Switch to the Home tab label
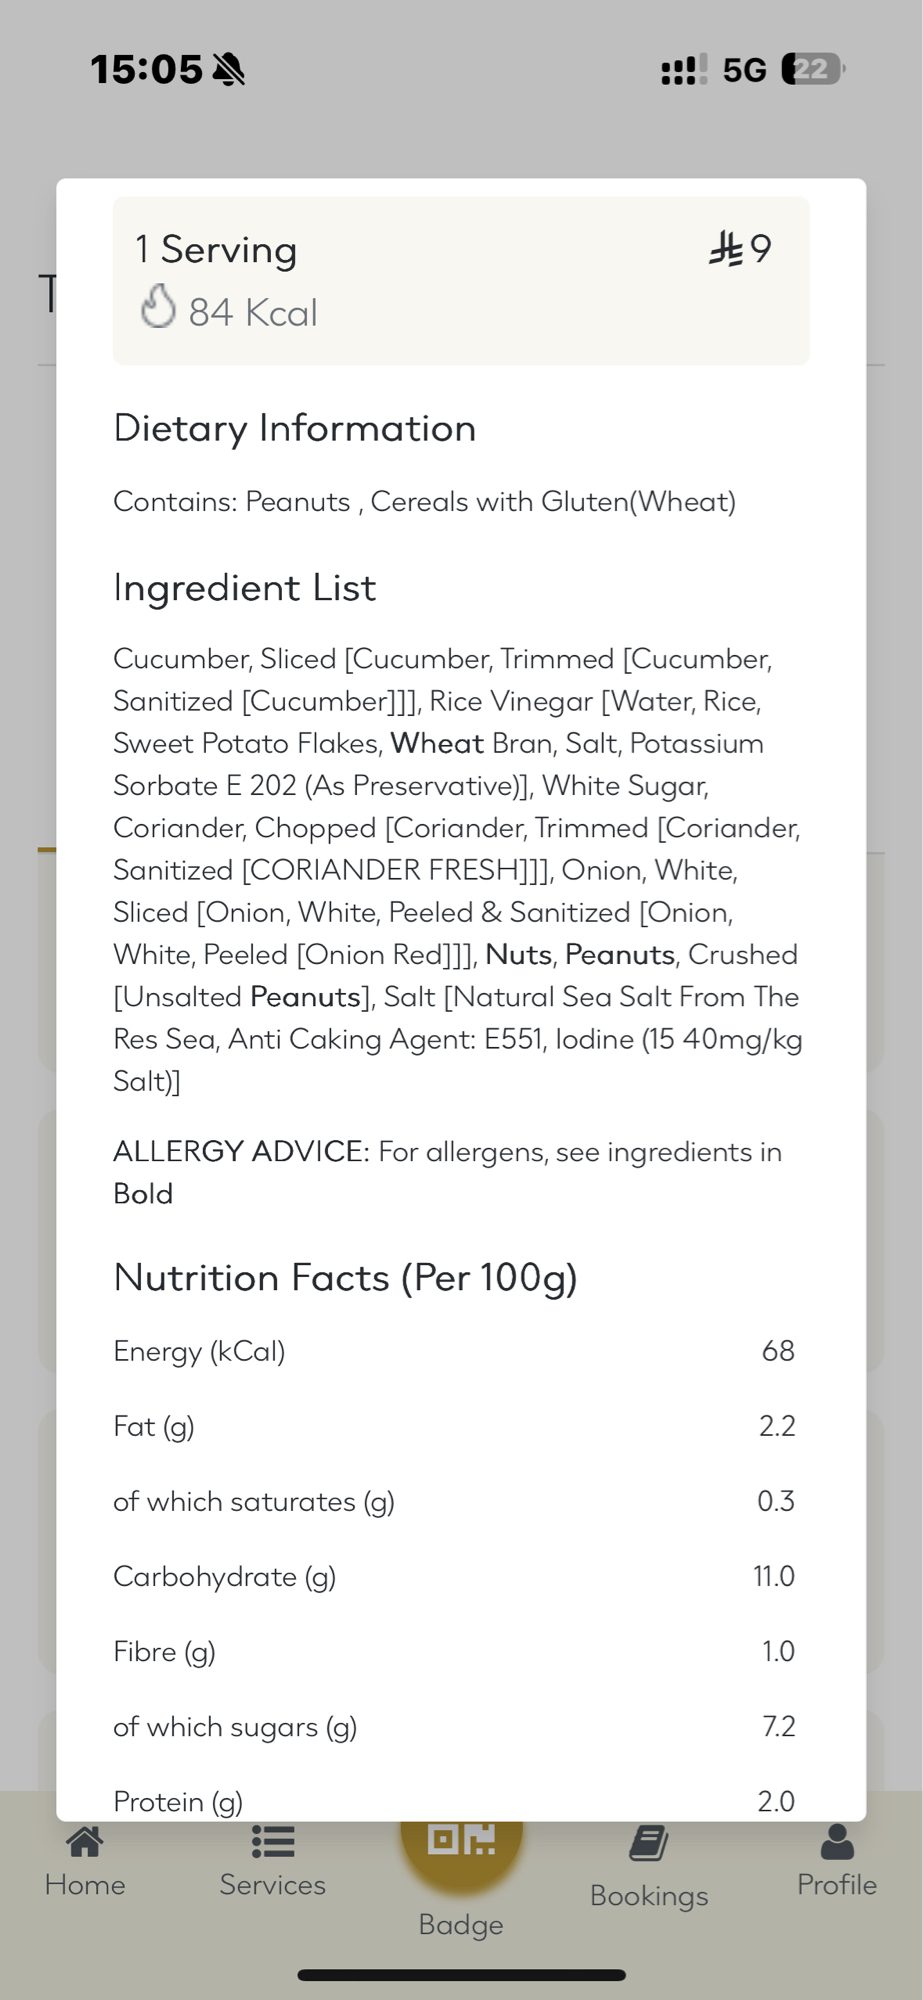This screenshot has width=923, height=2000. [85, 1885]
